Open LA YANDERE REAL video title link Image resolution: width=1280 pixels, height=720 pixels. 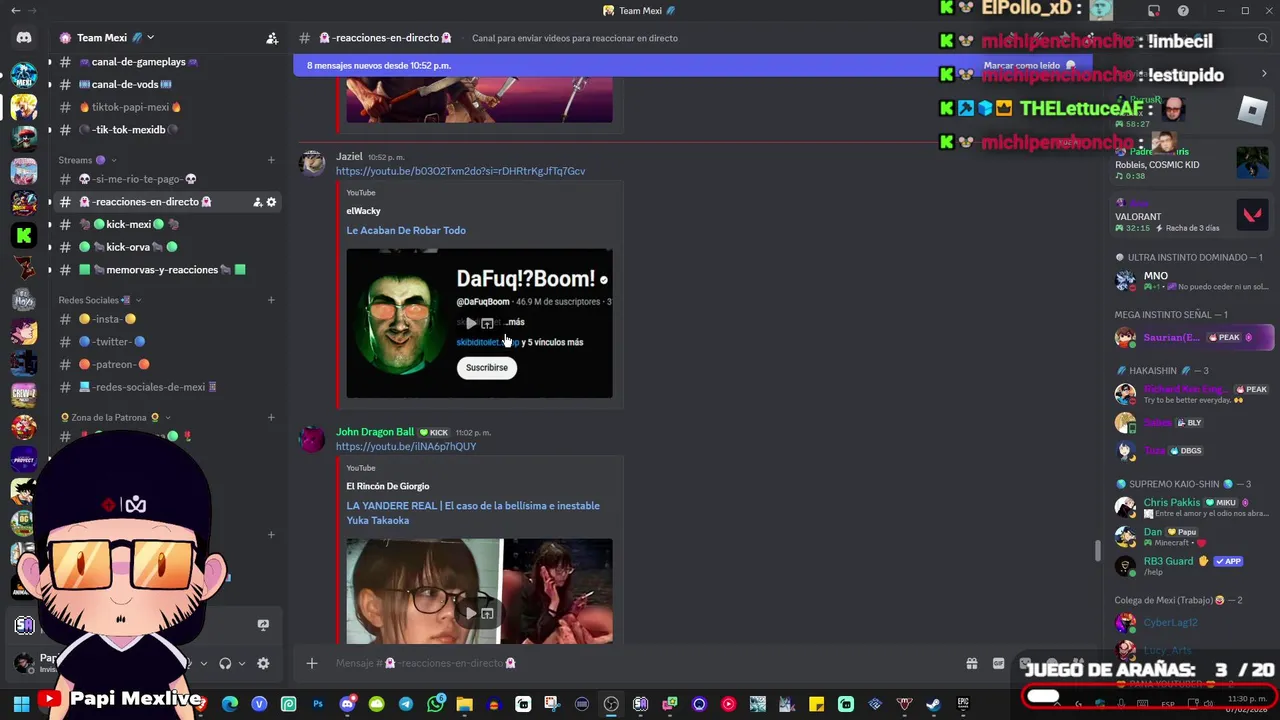(x=473, y=513)
